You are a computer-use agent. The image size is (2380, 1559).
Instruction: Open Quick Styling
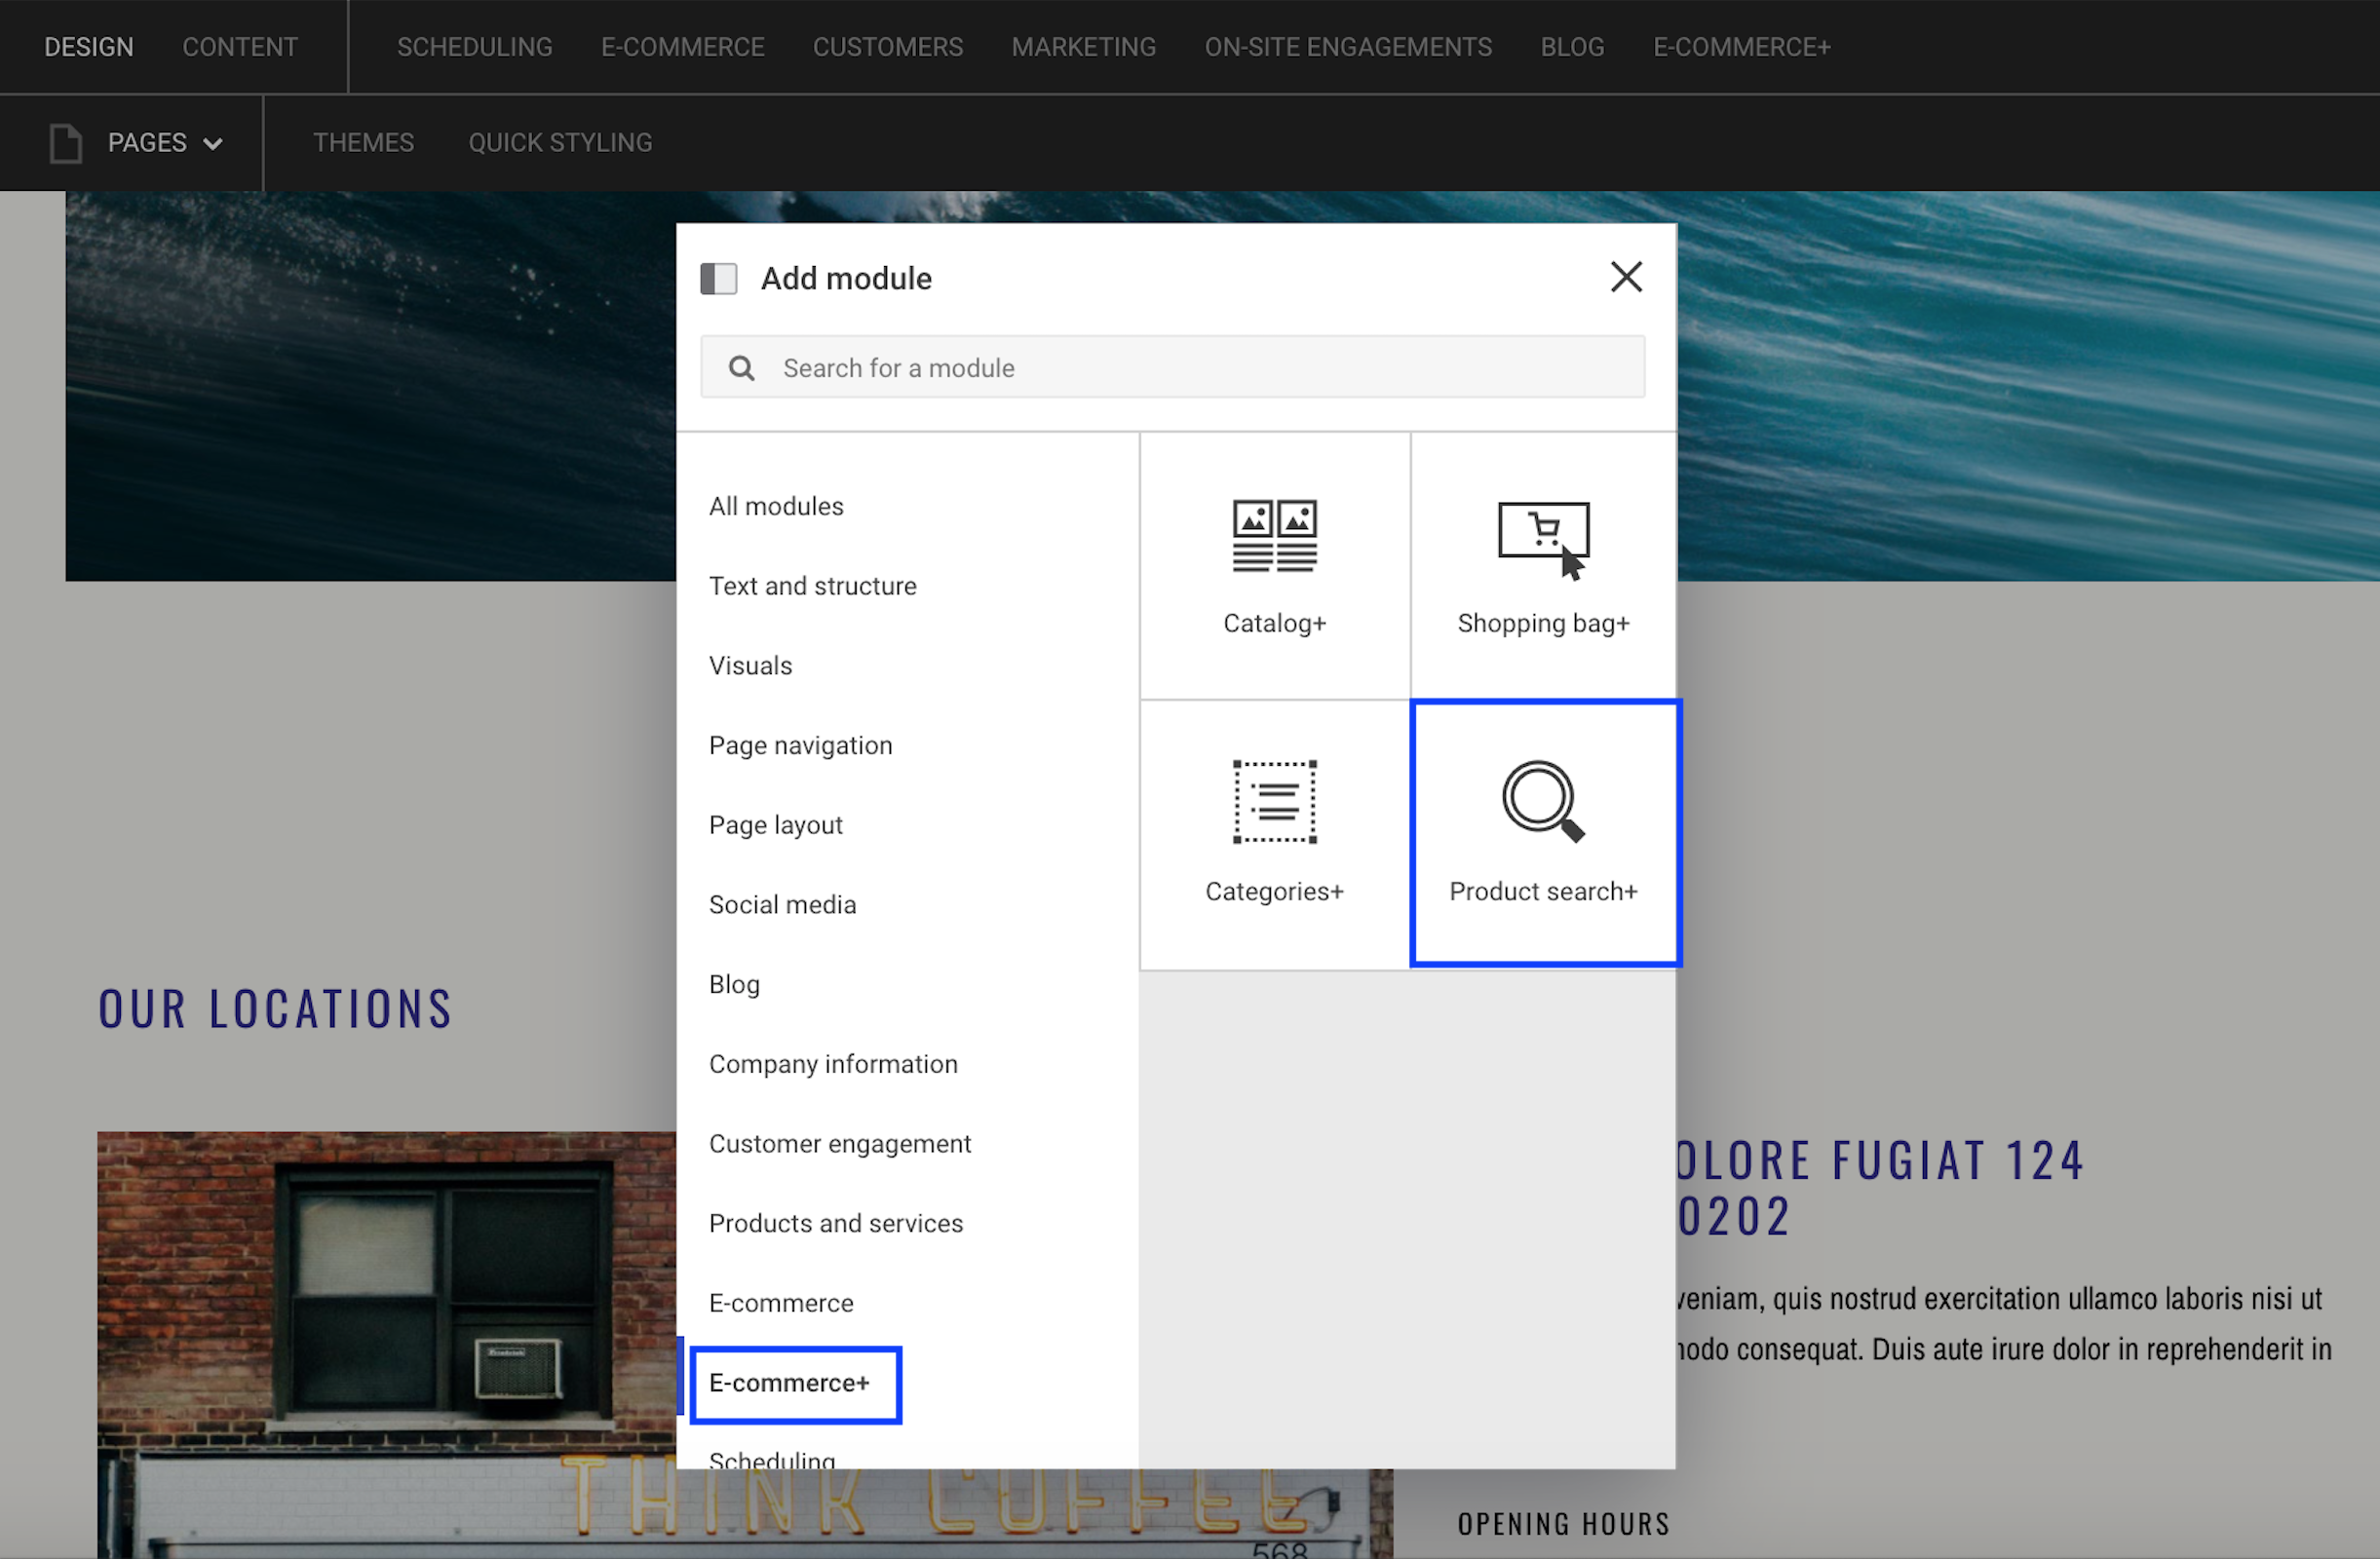click(x=560, y=143)
